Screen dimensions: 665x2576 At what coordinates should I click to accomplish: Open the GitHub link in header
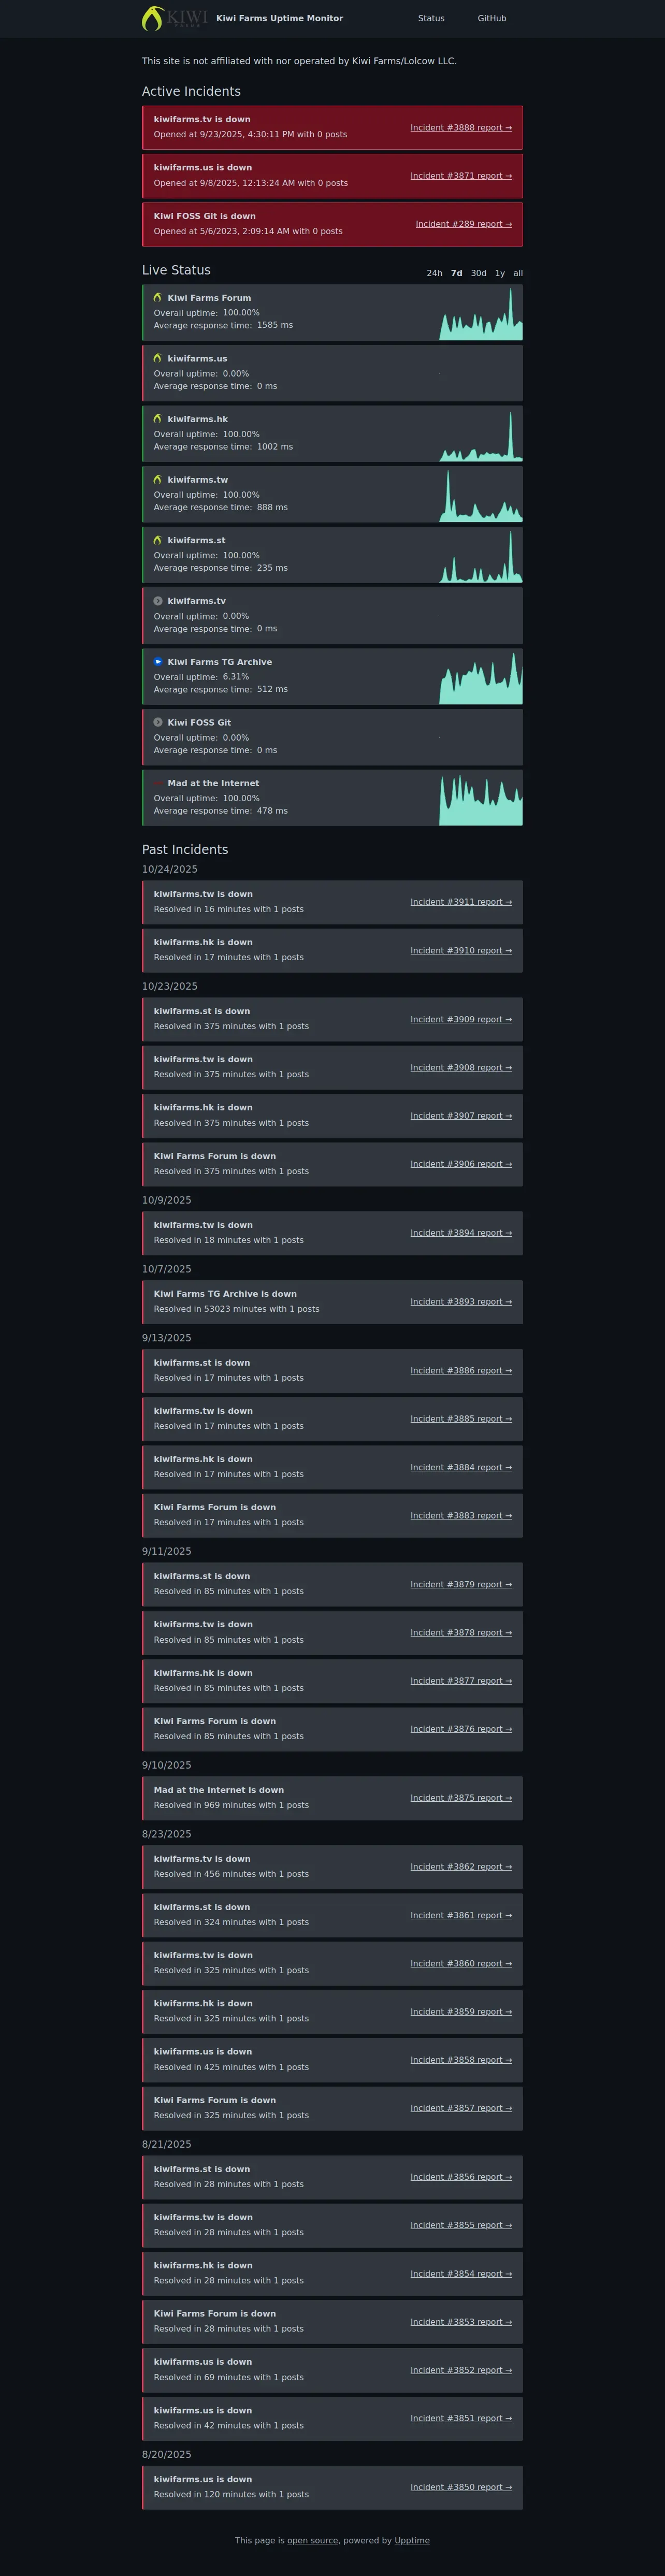tap(491, 18)
